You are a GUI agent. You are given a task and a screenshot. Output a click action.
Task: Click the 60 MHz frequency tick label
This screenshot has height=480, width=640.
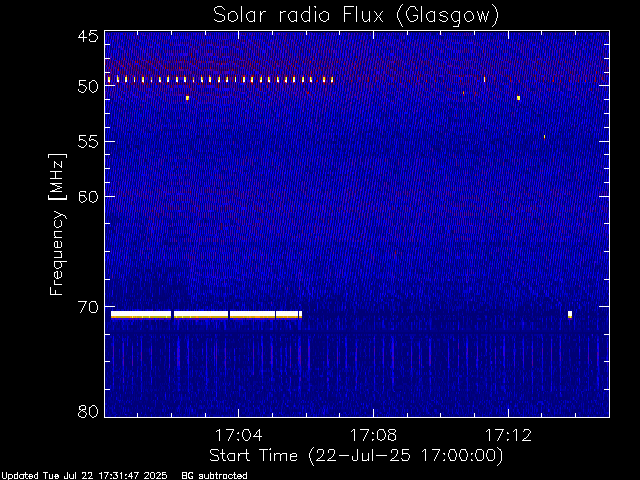click(88, 197)
